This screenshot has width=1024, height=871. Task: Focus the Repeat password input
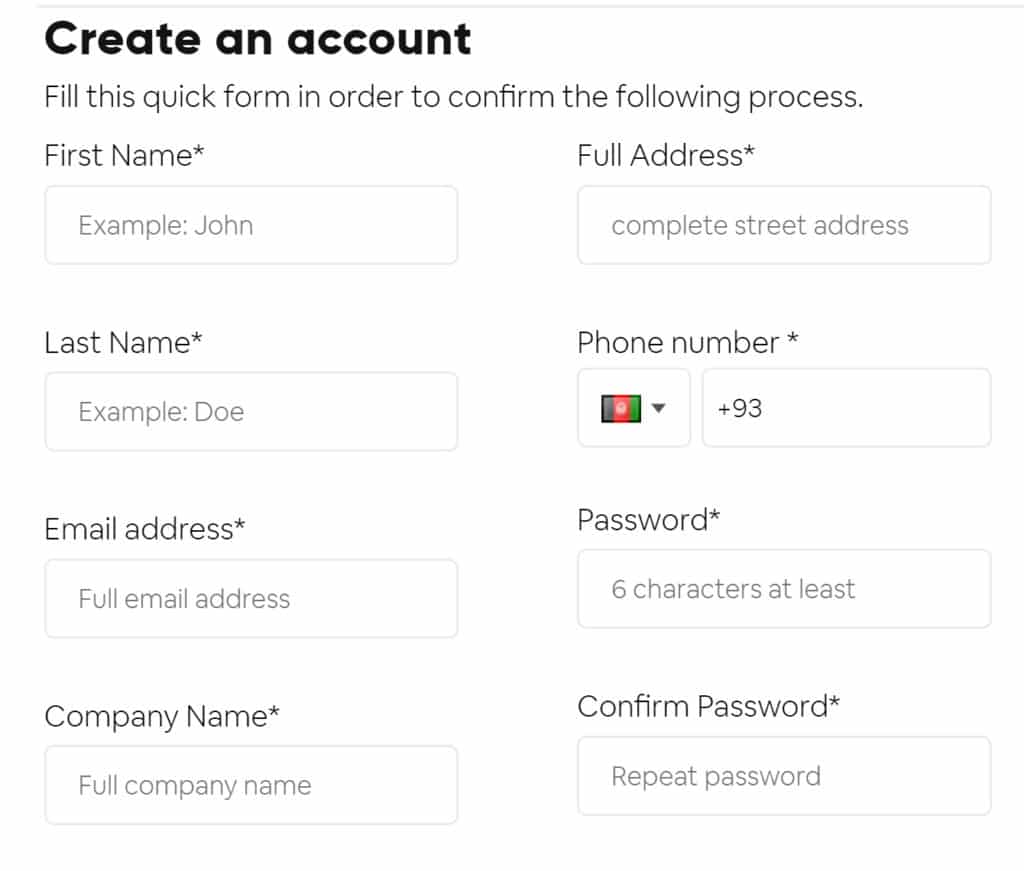tap(784, 776)
